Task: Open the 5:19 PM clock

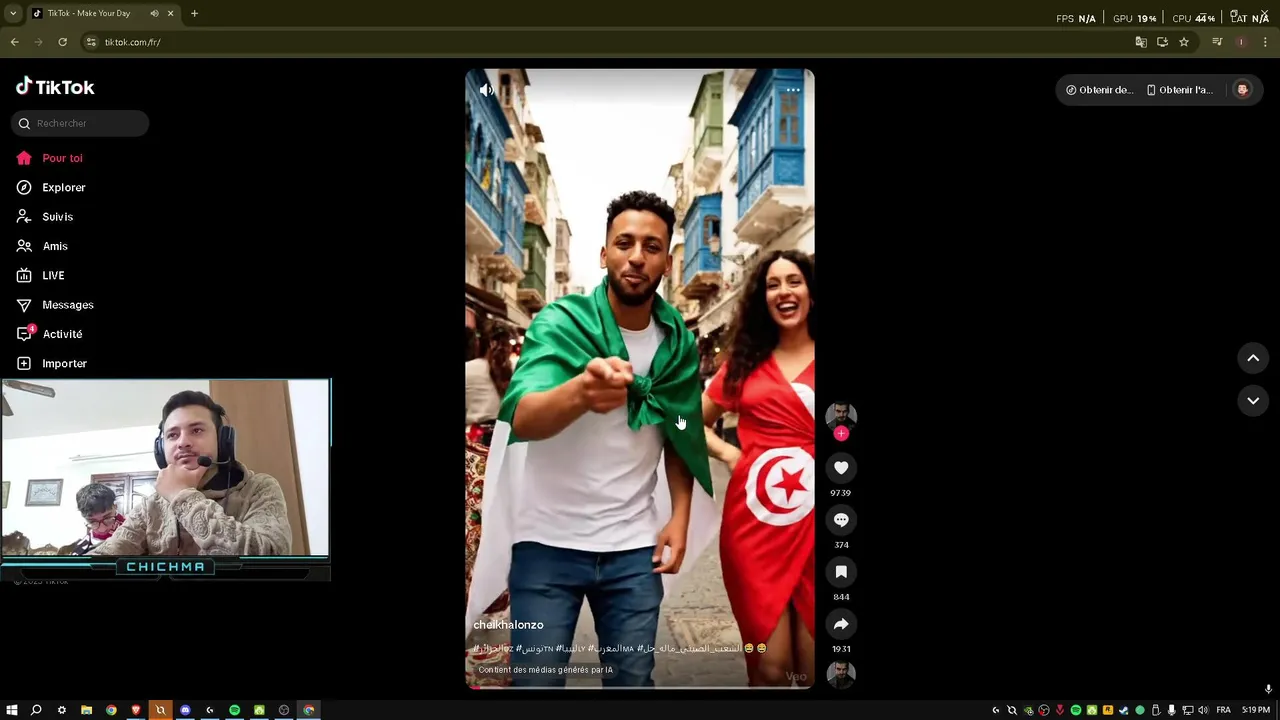Action: (1256, 710)
